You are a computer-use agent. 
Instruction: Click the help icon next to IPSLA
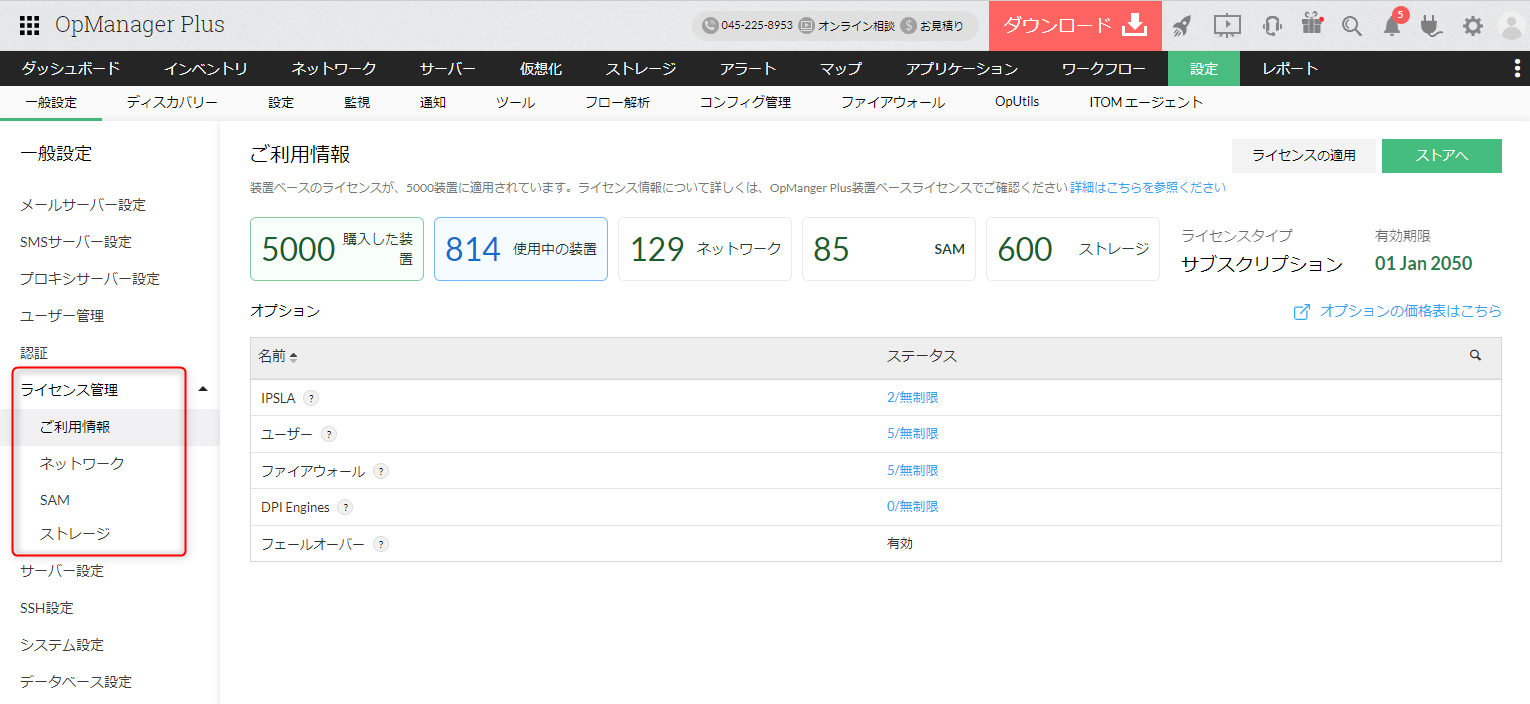click(311, 398)
